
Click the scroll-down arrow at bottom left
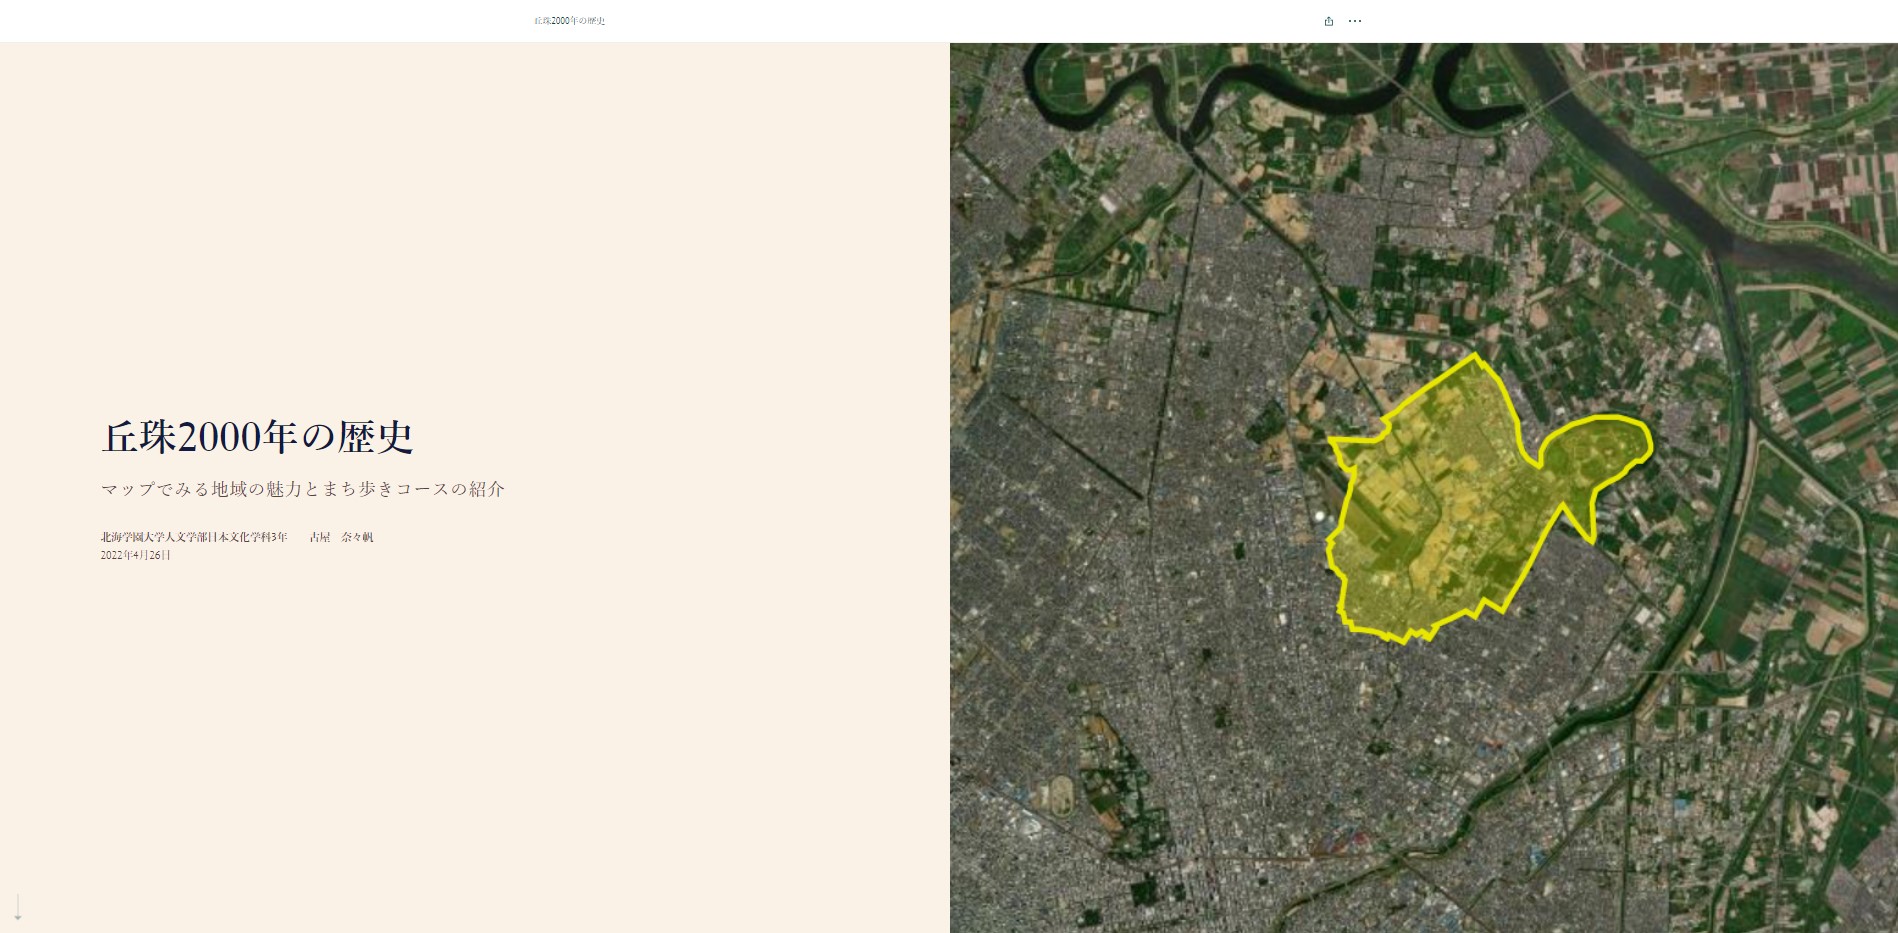point(17,907)
